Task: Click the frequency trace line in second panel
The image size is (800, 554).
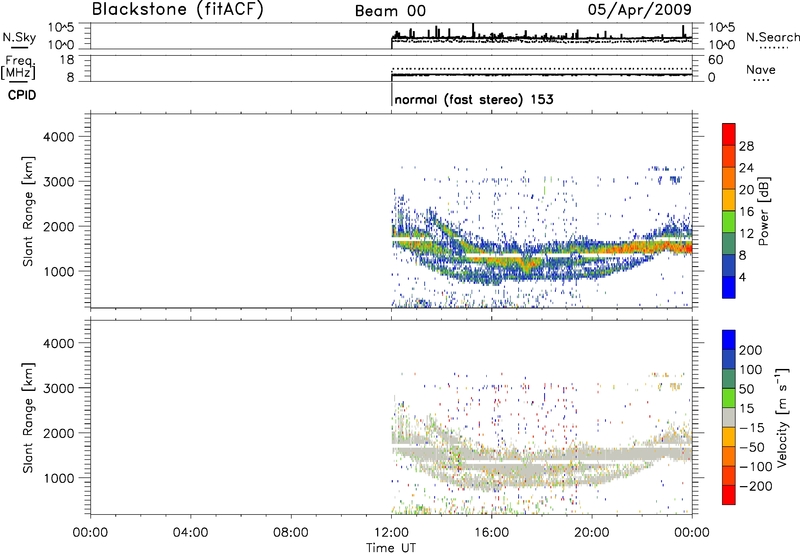Action: point(542,75)
